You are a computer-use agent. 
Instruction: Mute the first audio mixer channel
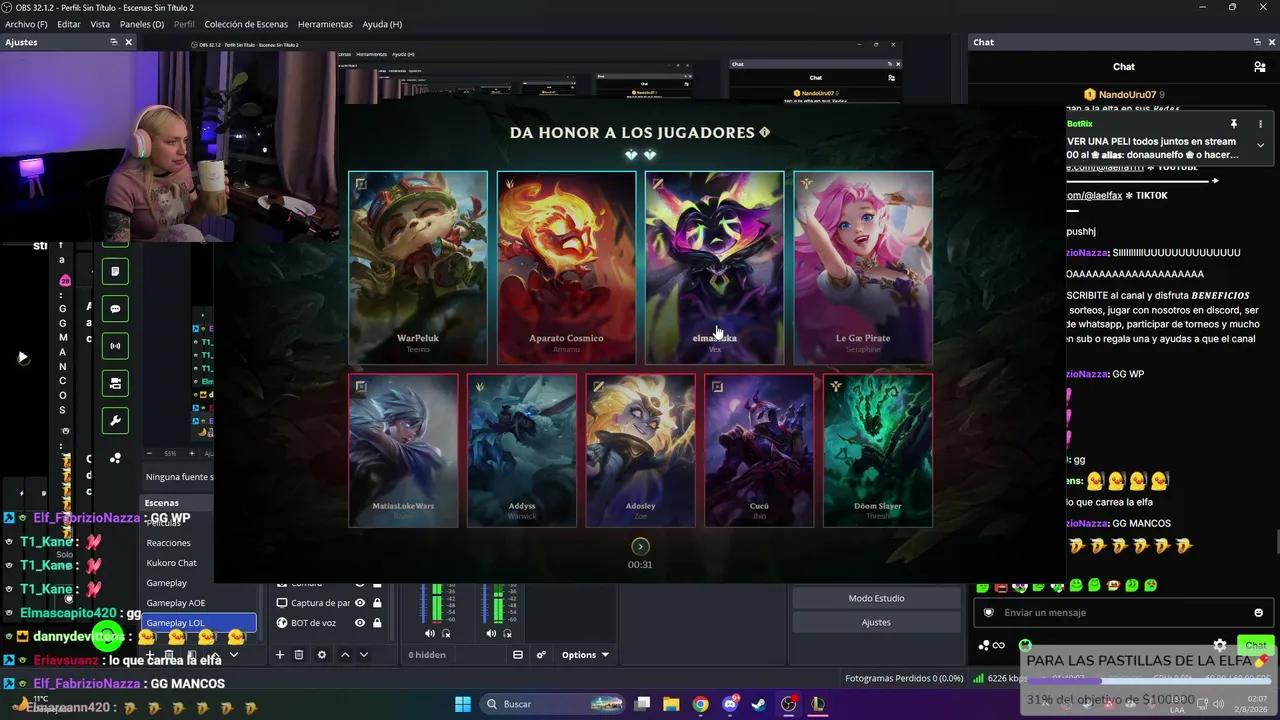(x=430, y=633)
